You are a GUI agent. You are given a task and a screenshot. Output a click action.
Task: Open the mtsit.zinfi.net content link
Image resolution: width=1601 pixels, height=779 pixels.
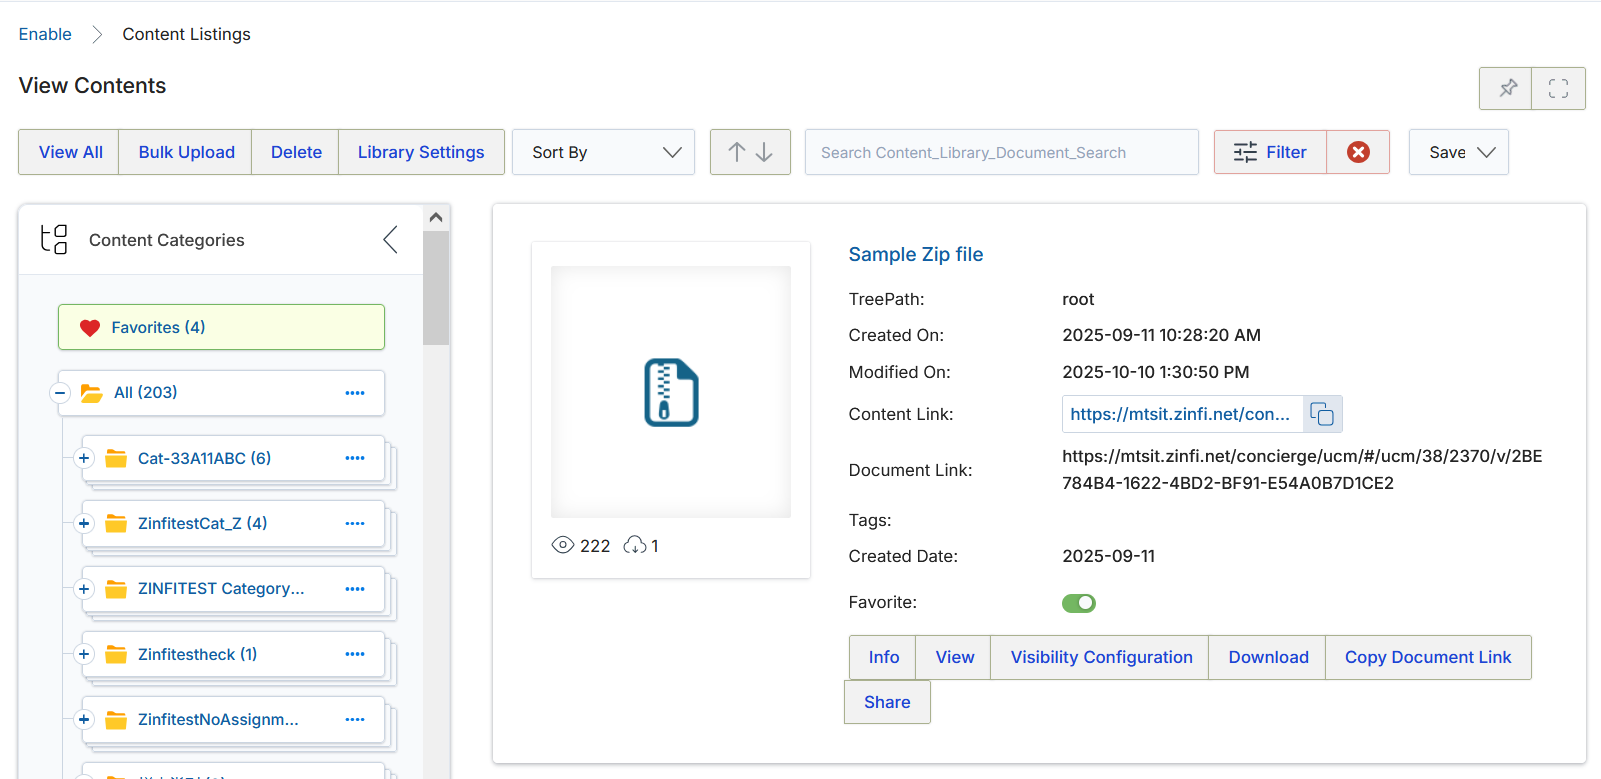(x=1180, y=414)
